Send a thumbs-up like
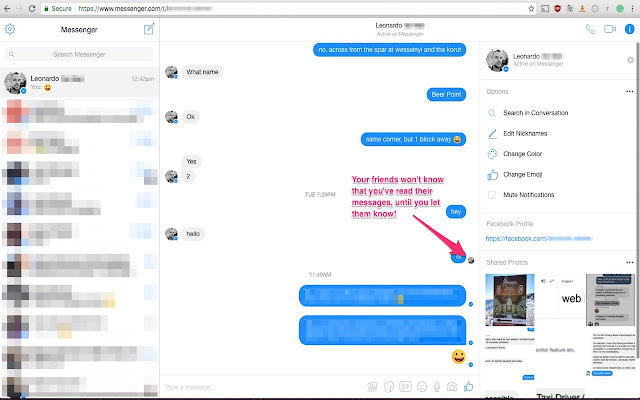640x400 pixels. coord(469,386)
